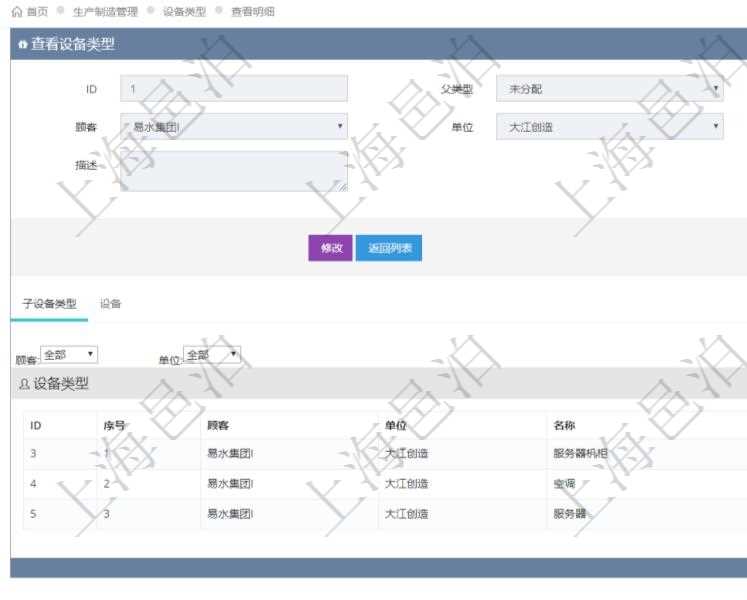
Task: Switch to the 设备 tab
Action: (111, 304)
